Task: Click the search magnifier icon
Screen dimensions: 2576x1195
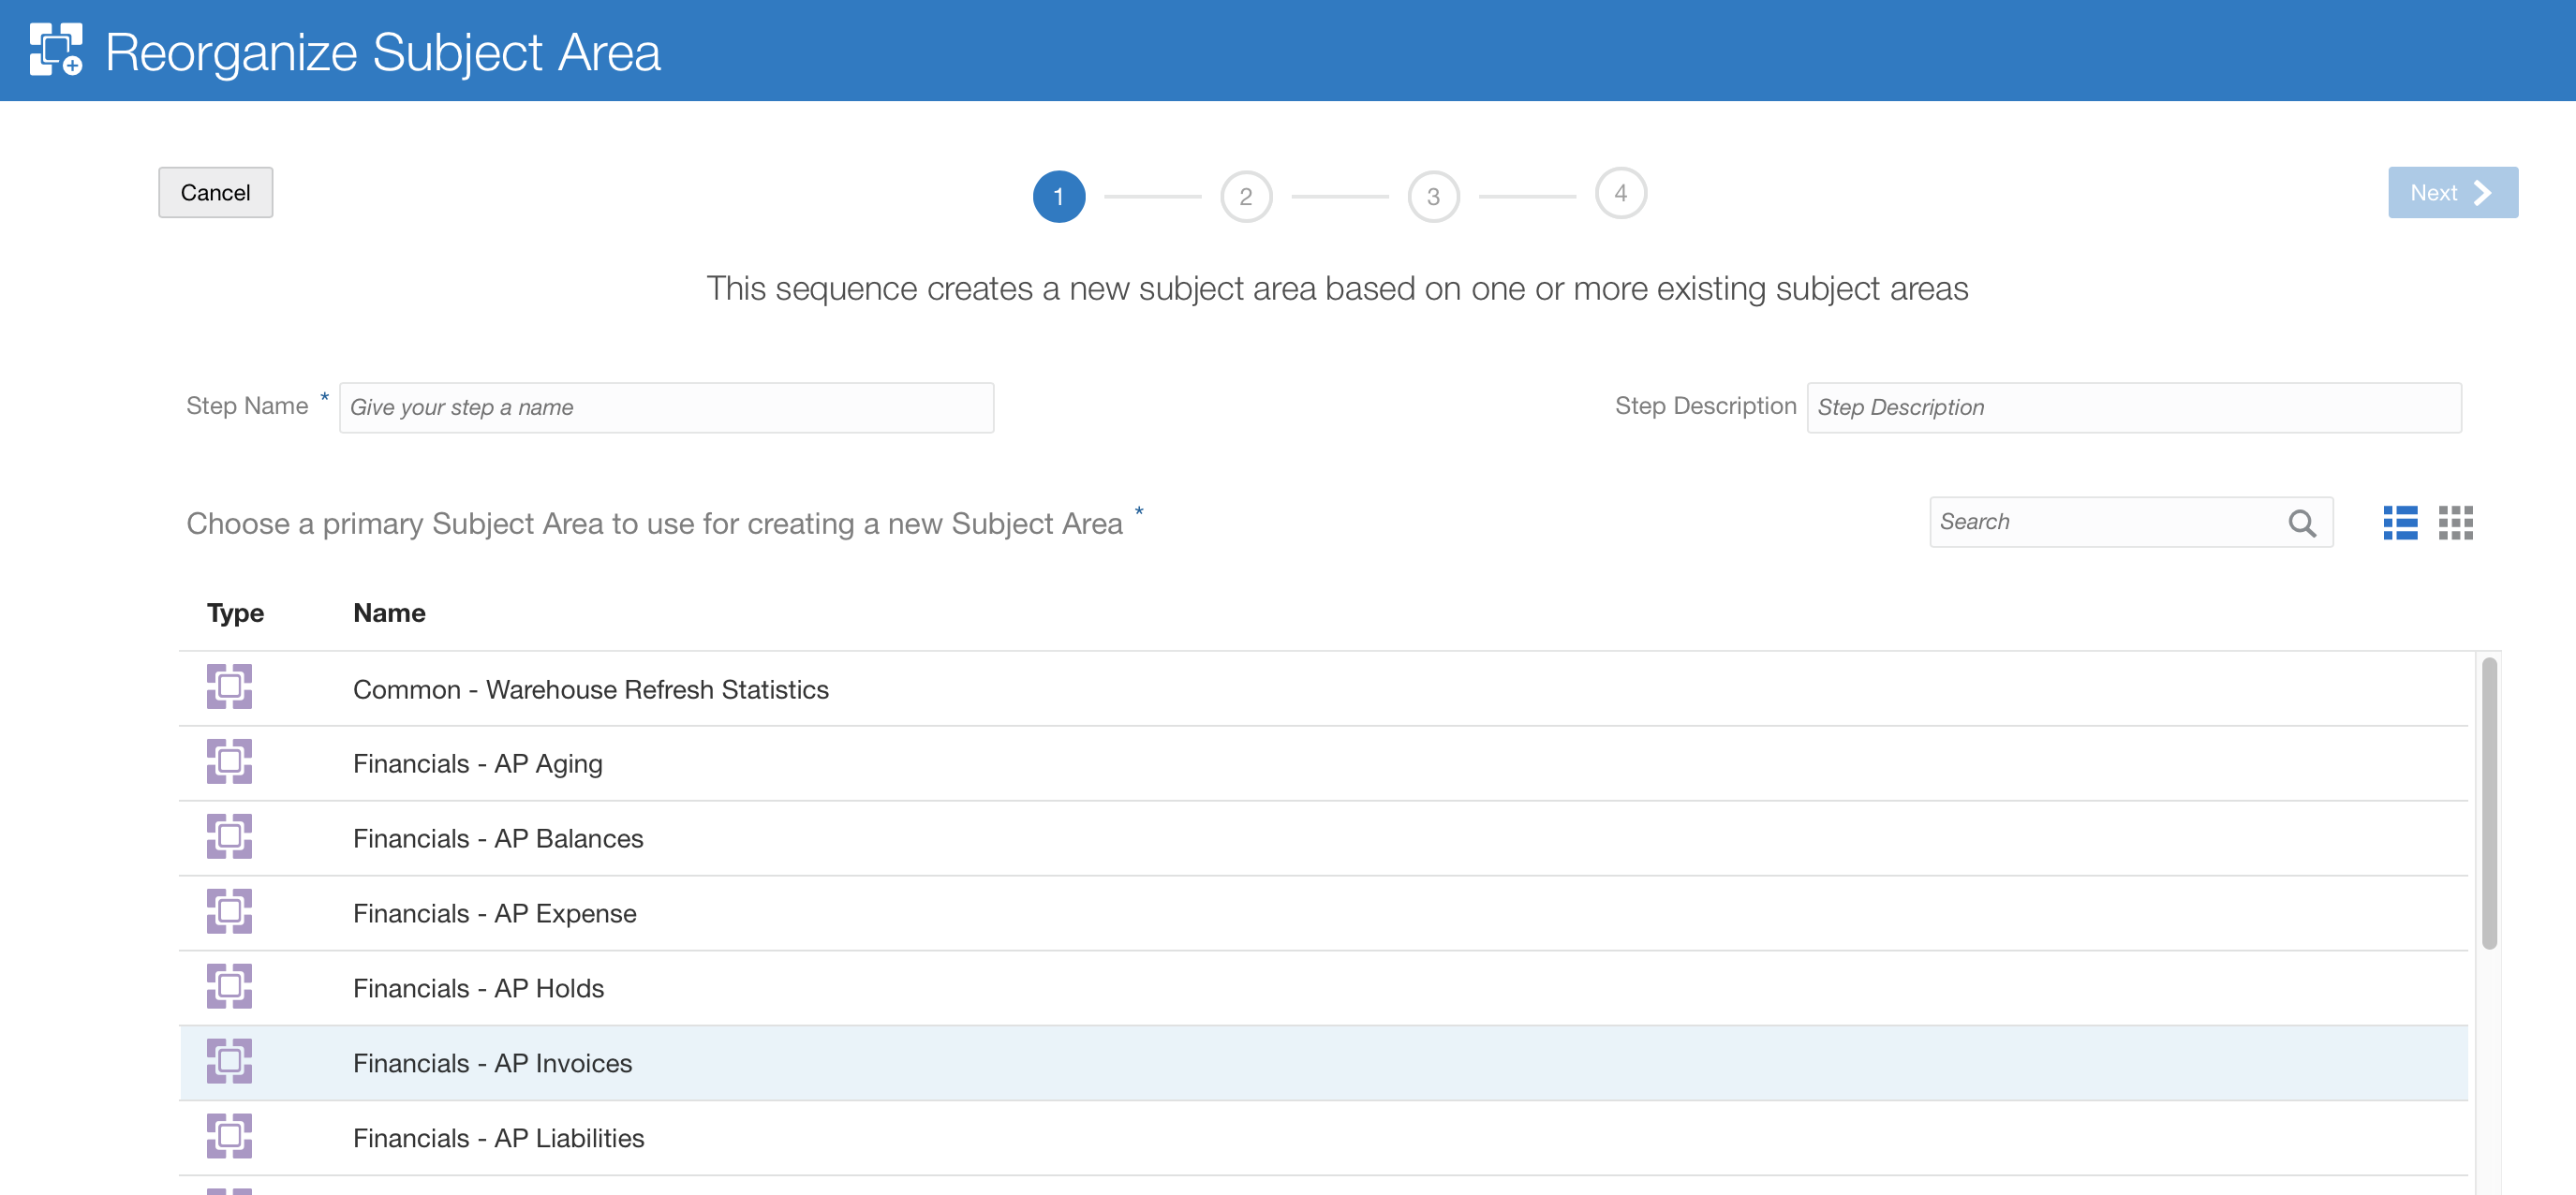Action: [2301, 522]
